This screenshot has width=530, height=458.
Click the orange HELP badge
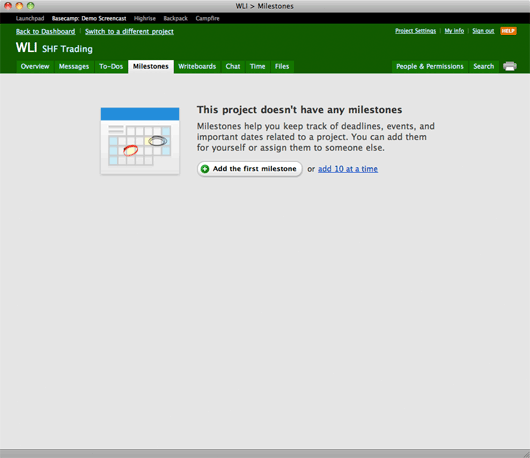[508, 31]
